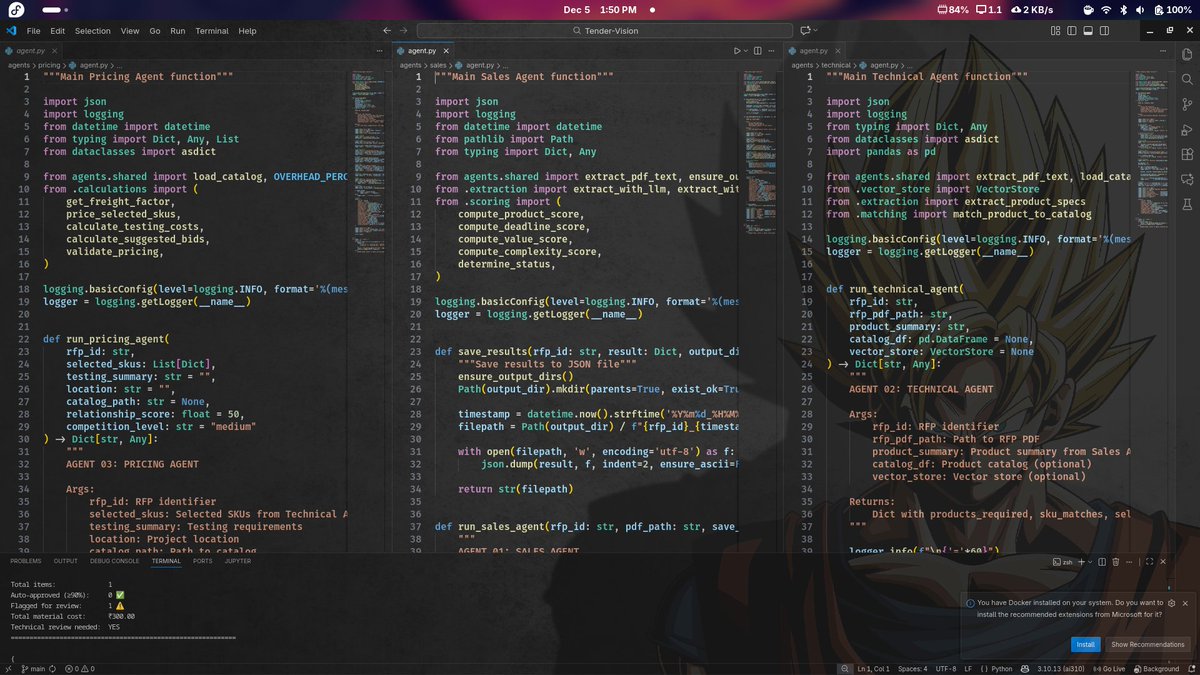The image size is (1200, 675).
Task: Switch to the PORTS panel tab
Action: 203,561
